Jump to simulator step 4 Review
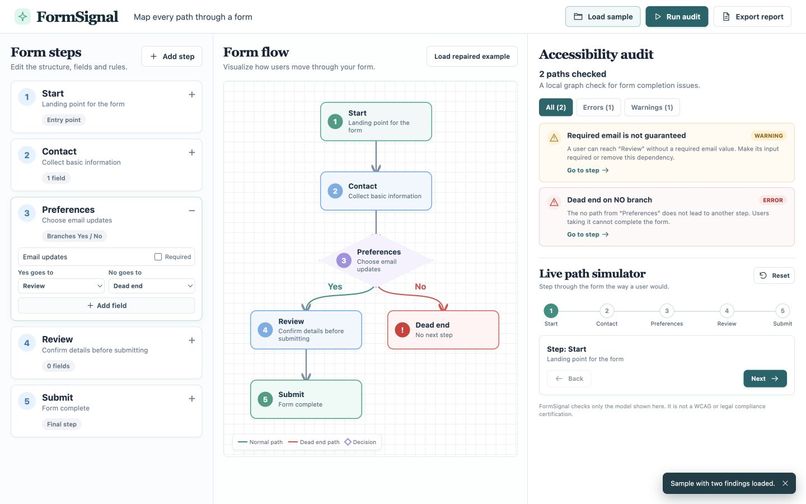 726,311
